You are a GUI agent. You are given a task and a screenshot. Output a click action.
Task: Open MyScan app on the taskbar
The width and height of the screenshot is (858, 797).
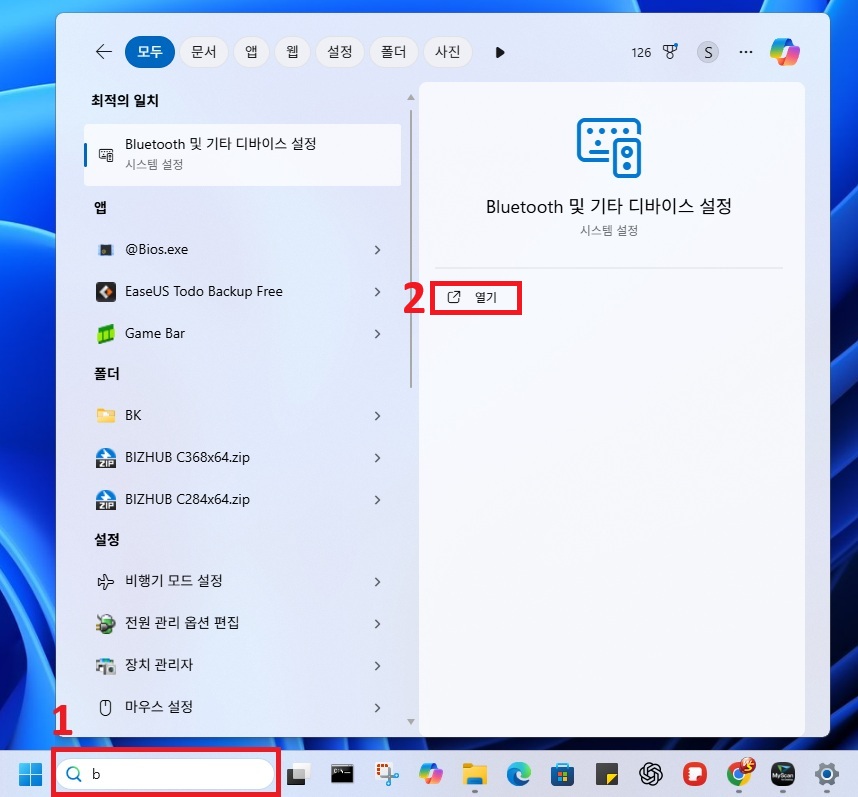coord(782,774)
